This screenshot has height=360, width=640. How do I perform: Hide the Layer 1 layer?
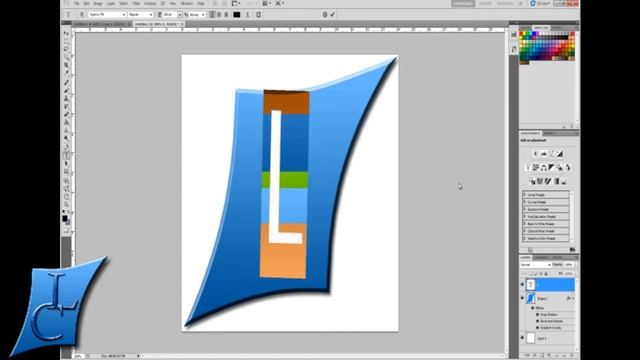pos(522,338)
